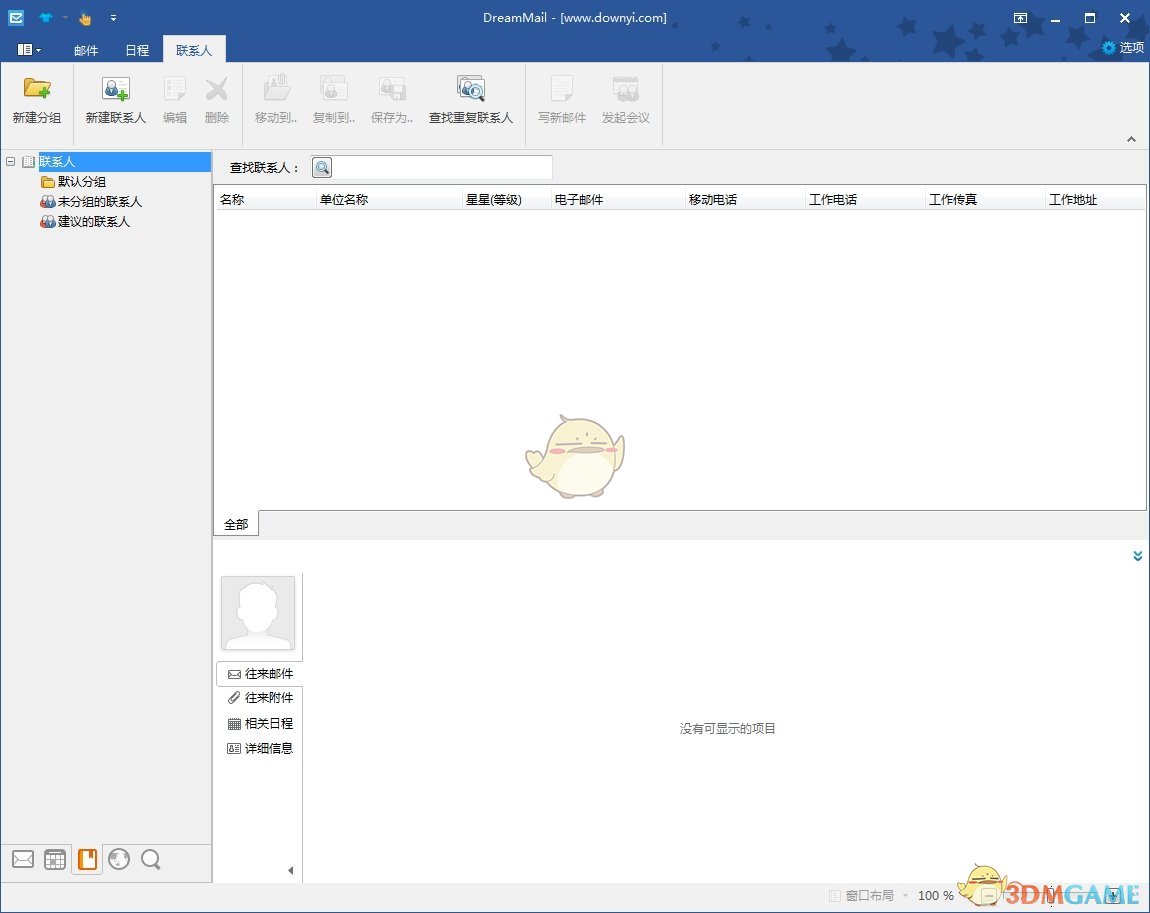Find duplicate contacts with 查找重复联系人
Viewport: 1150px width, 913px height.
pyautogui.click(x=471, y=100)
